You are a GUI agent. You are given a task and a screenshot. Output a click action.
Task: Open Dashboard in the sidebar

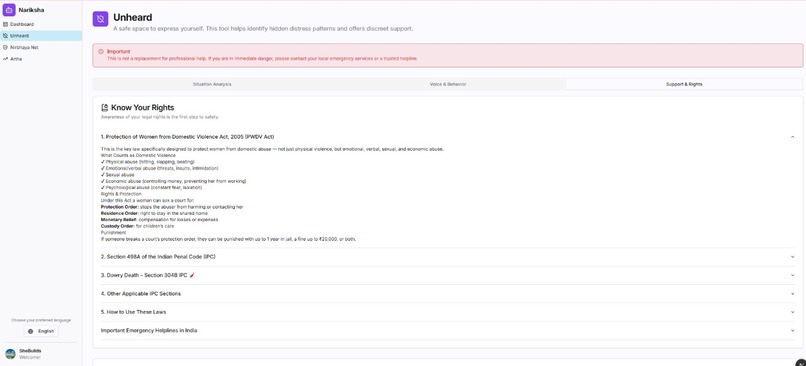click(41, 24)
